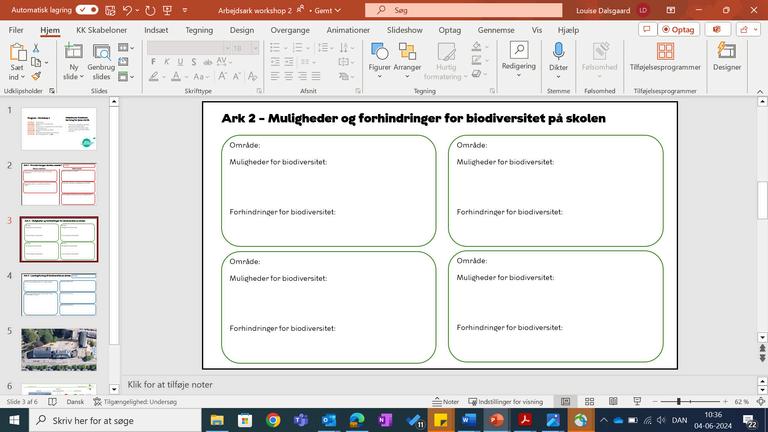Toggle italic formatting
The width and height of the screenshot is (768, 432).
tap(167, 62)
